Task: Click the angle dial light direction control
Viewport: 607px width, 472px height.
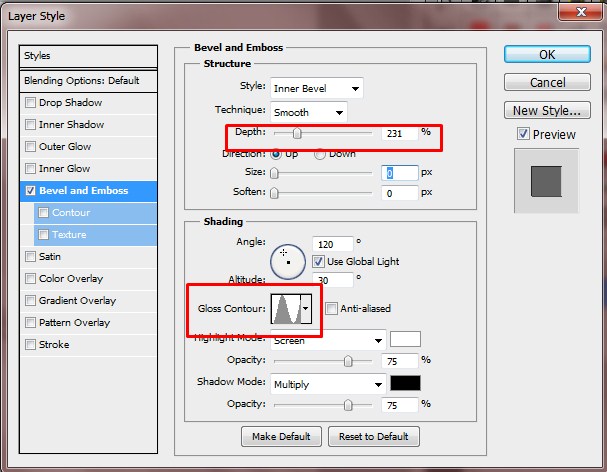Action: [288, 262]
